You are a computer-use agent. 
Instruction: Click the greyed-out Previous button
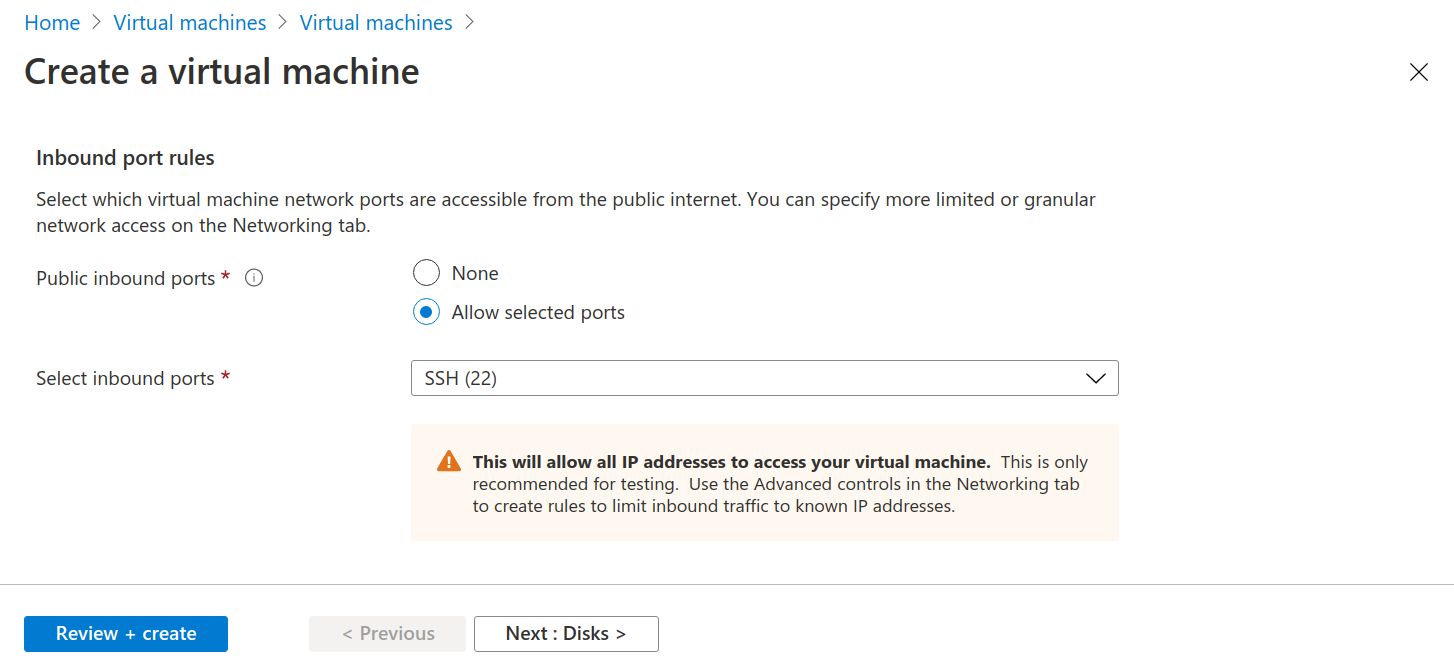(387, 633)
